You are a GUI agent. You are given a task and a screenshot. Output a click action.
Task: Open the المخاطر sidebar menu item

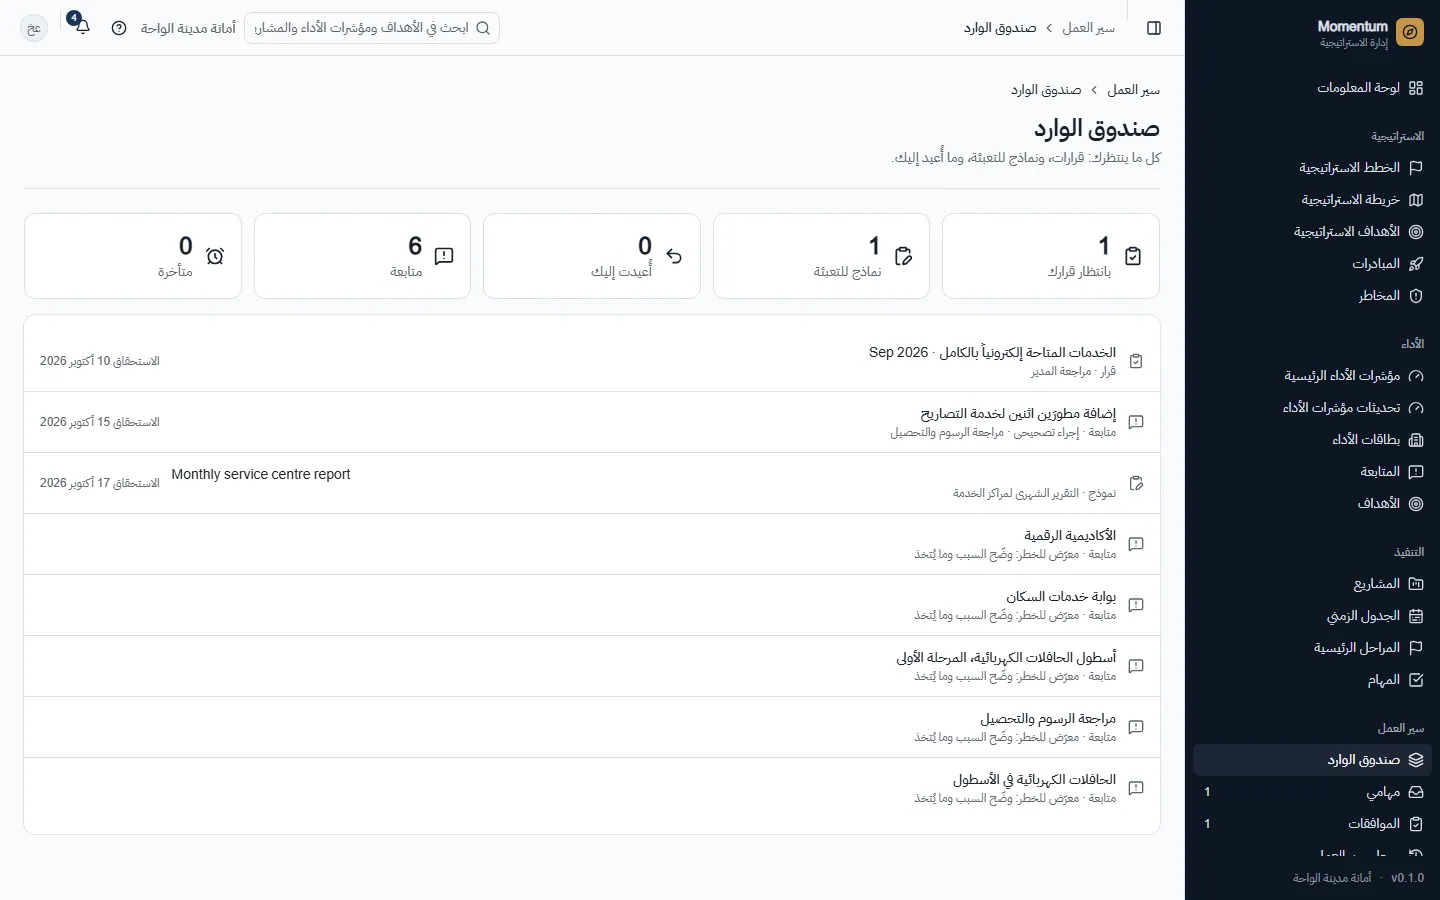pyautogui.click(x=1312, y=296)
